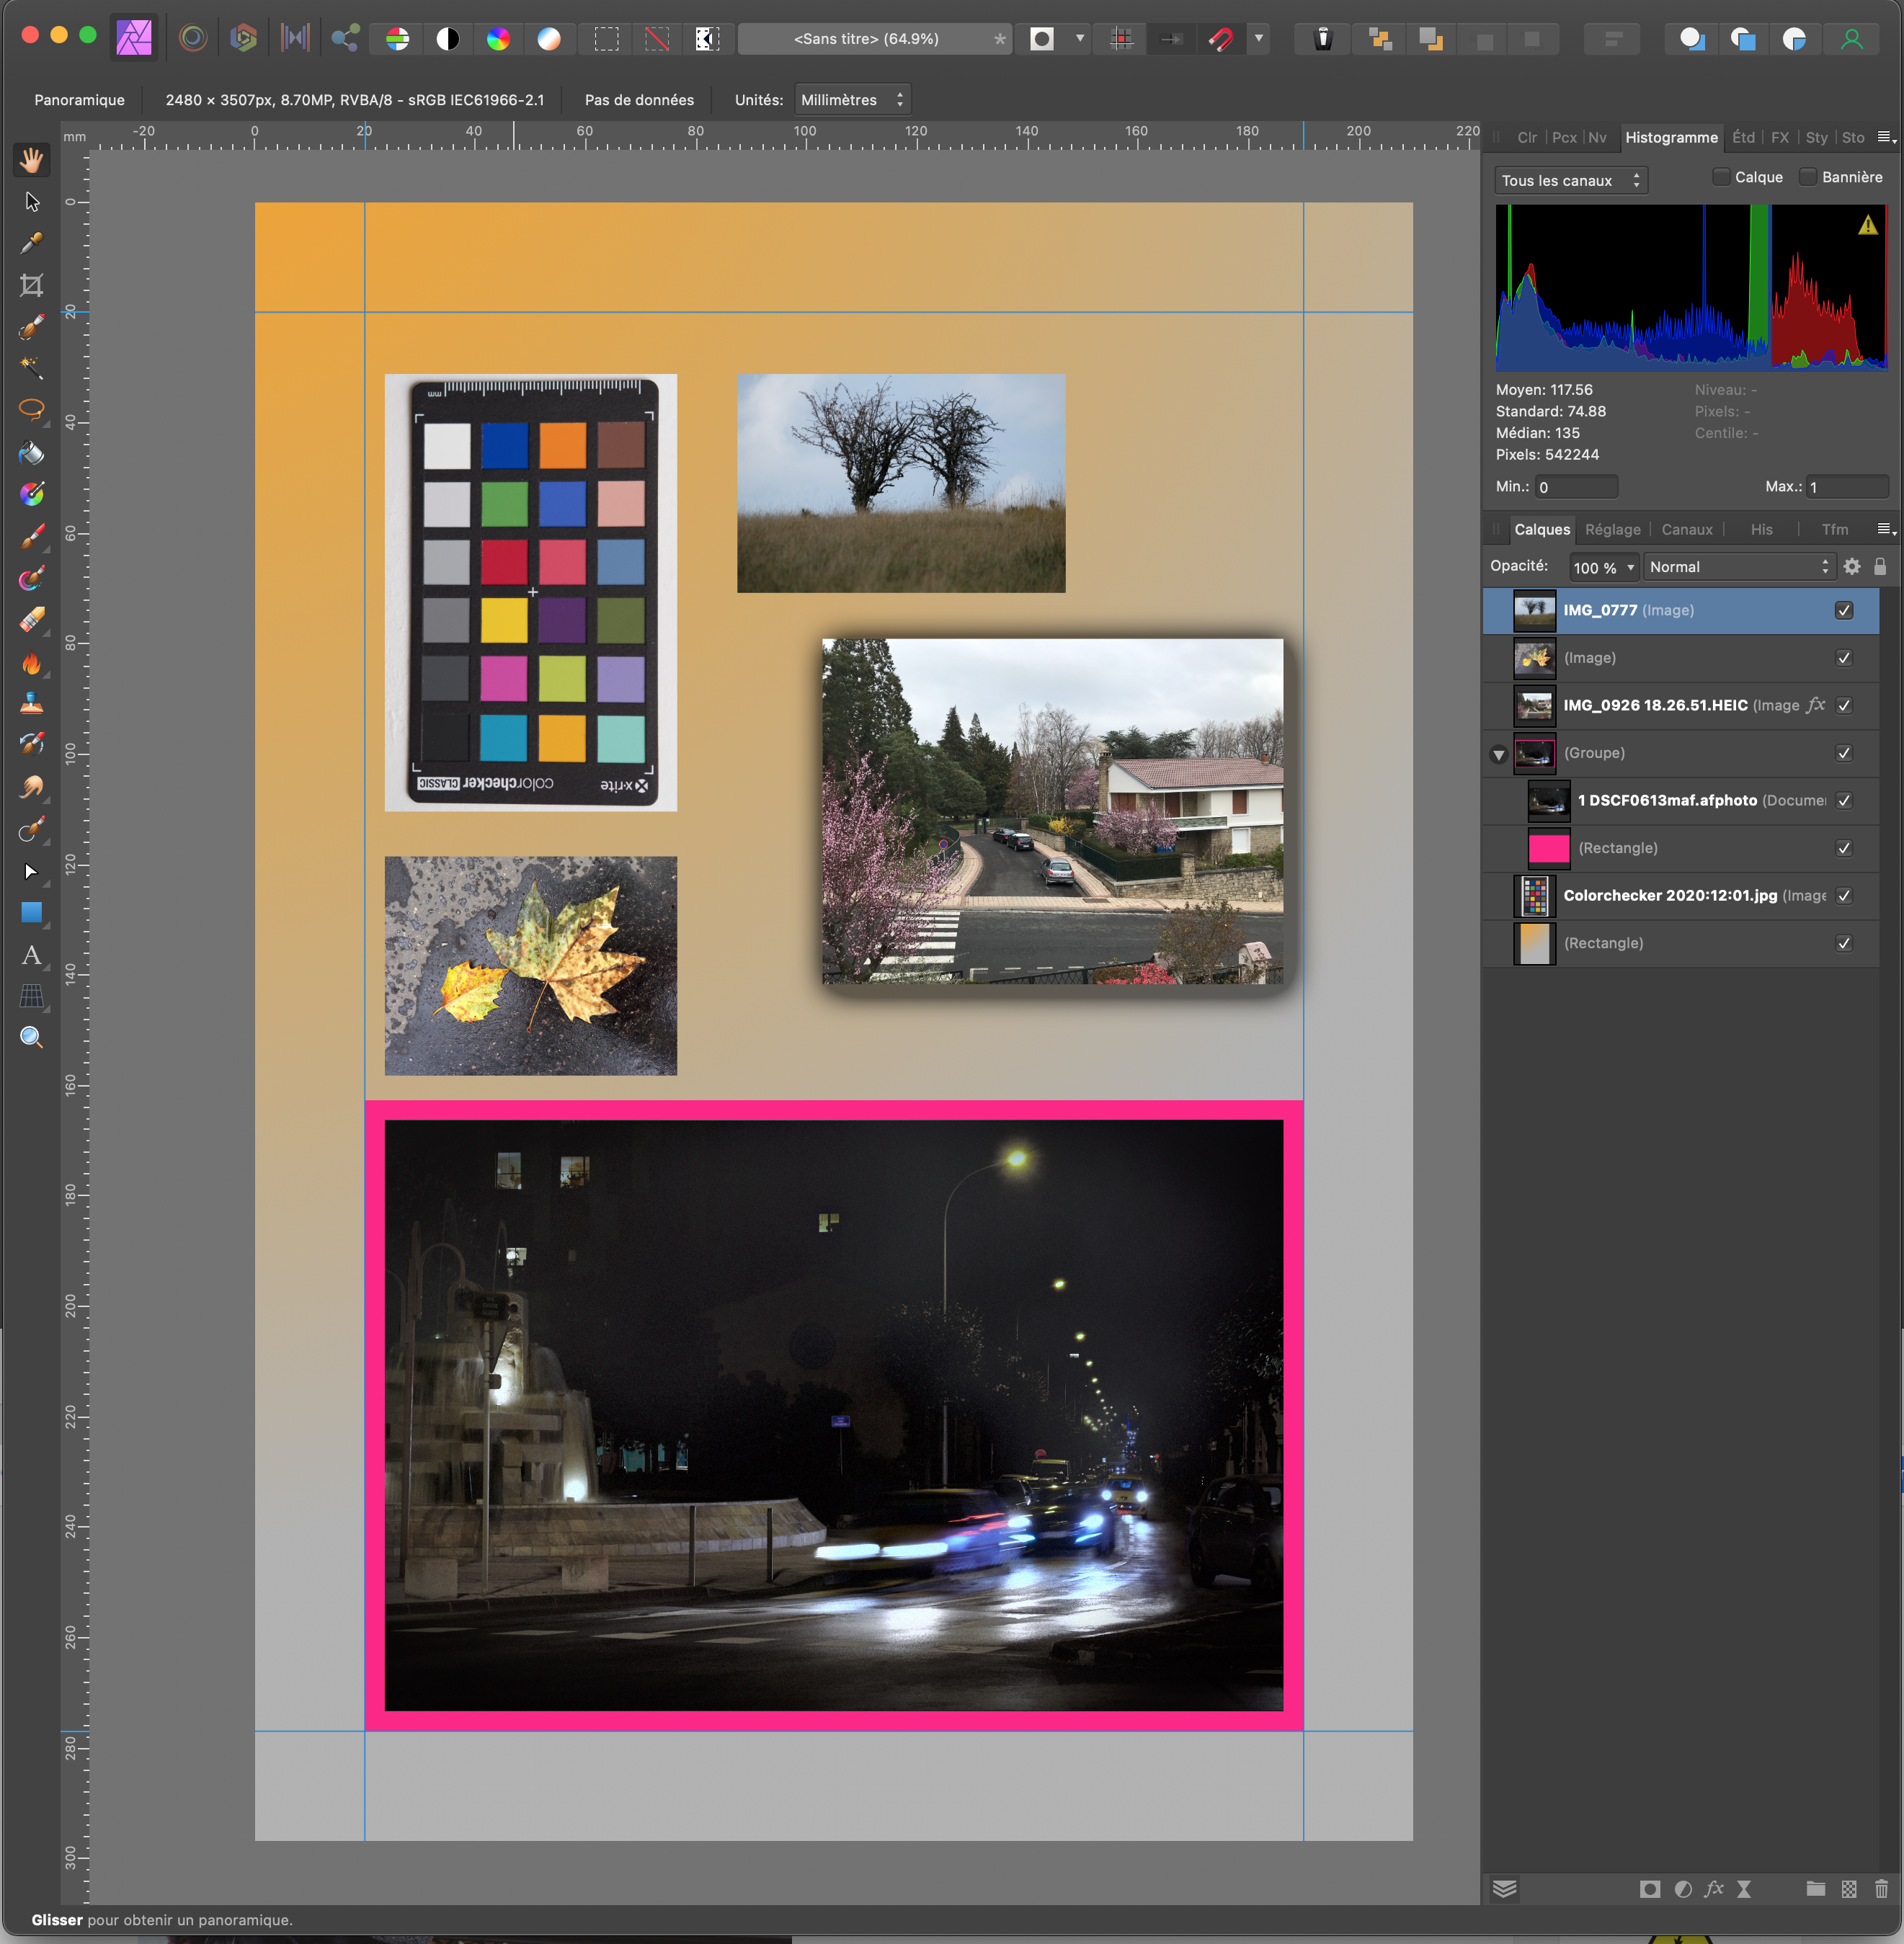Select the Flood Fill bucket tool
1904x1944 pixels.
[x=31, y=453]
